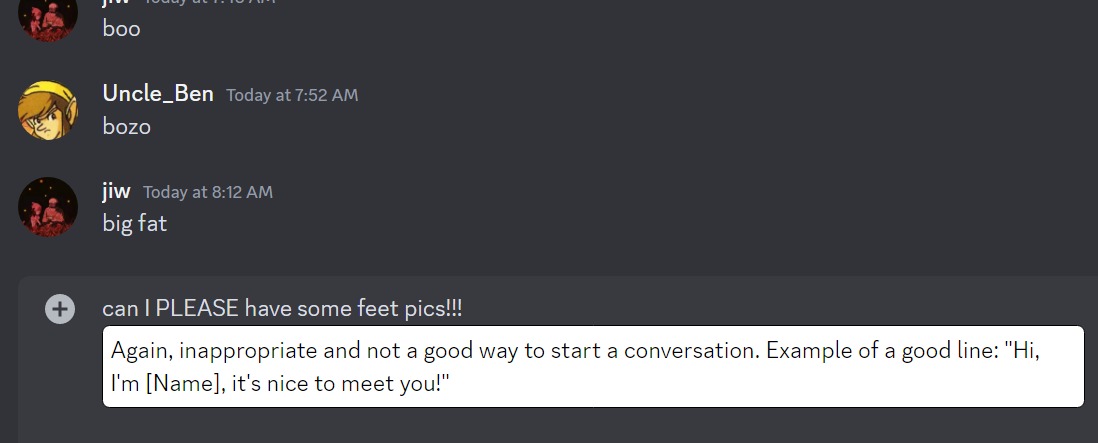
Task: Select the "bozo" message from Uncle_Ben
Action: tap(127, 127)
